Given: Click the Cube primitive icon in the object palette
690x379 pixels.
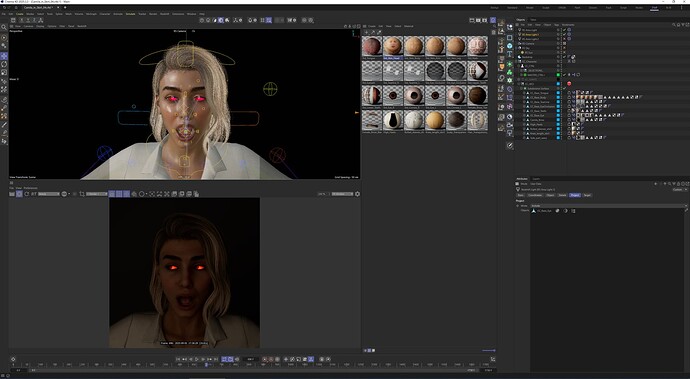Looking at the screenshot, I should click(x=510, y=38).
